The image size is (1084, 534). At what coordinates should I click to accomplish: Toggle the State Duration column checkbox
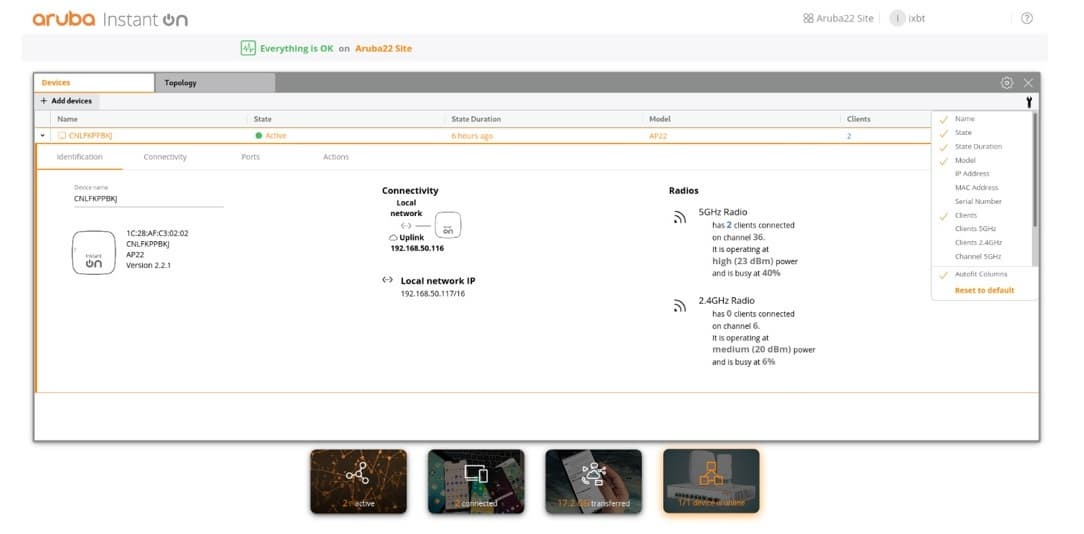[944, 147]
